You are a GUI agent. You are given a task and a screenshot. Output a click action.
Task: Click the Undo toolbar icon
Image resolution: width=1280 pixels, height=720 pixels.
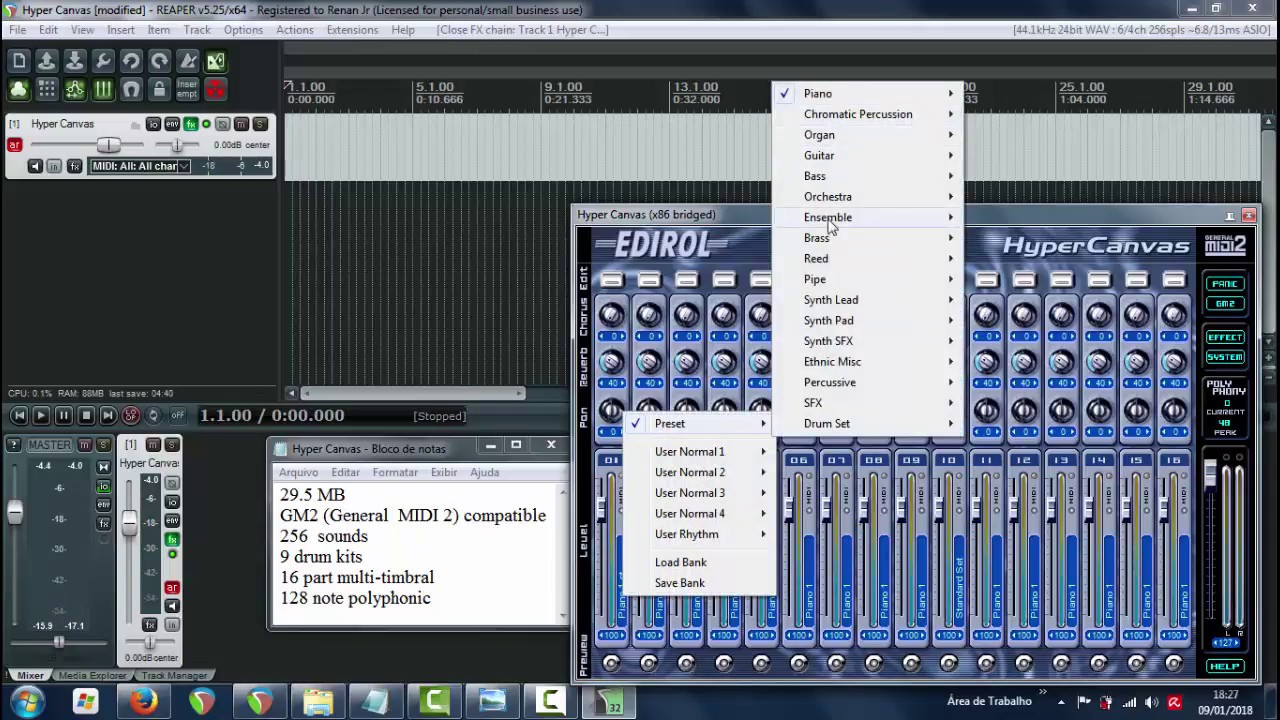[131, 61]
